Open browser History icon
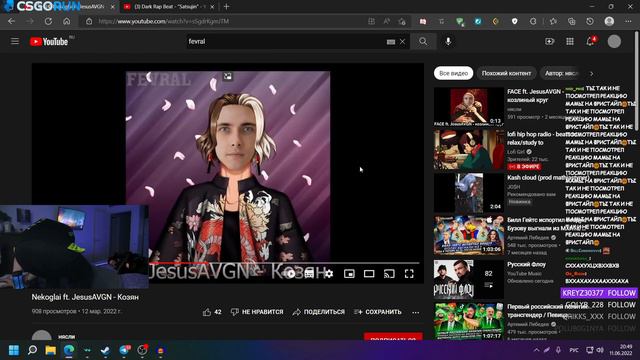The height and width of the screenshot is (360, 640). tap(590, 21)
